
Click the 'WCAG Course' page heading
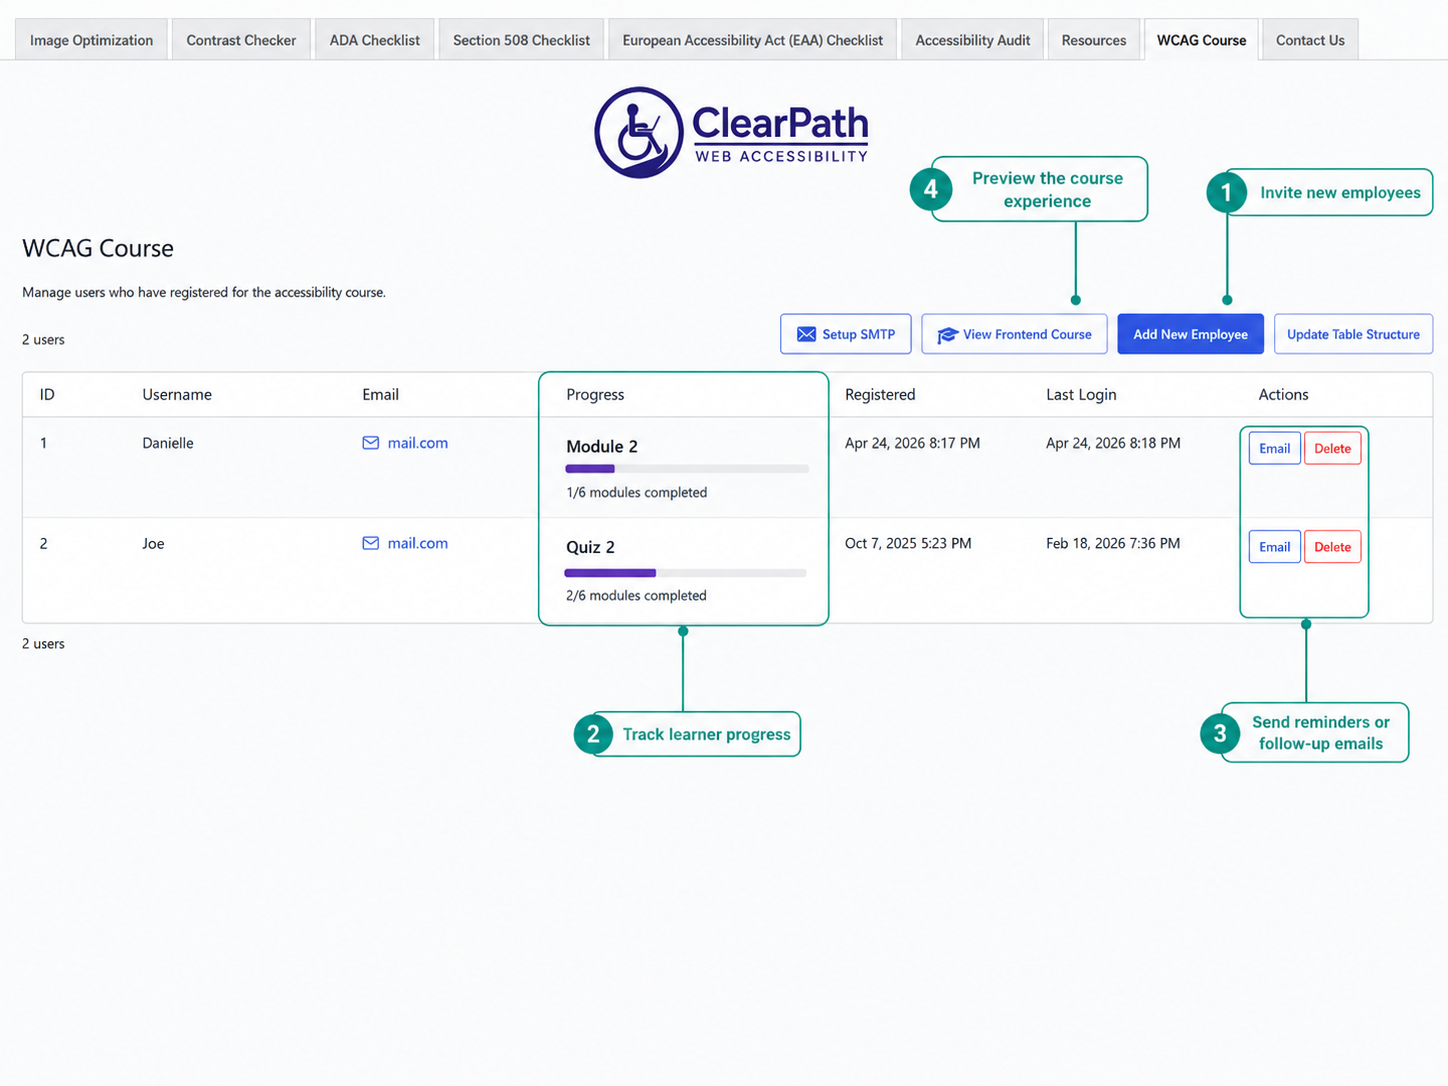pos(98,248)
